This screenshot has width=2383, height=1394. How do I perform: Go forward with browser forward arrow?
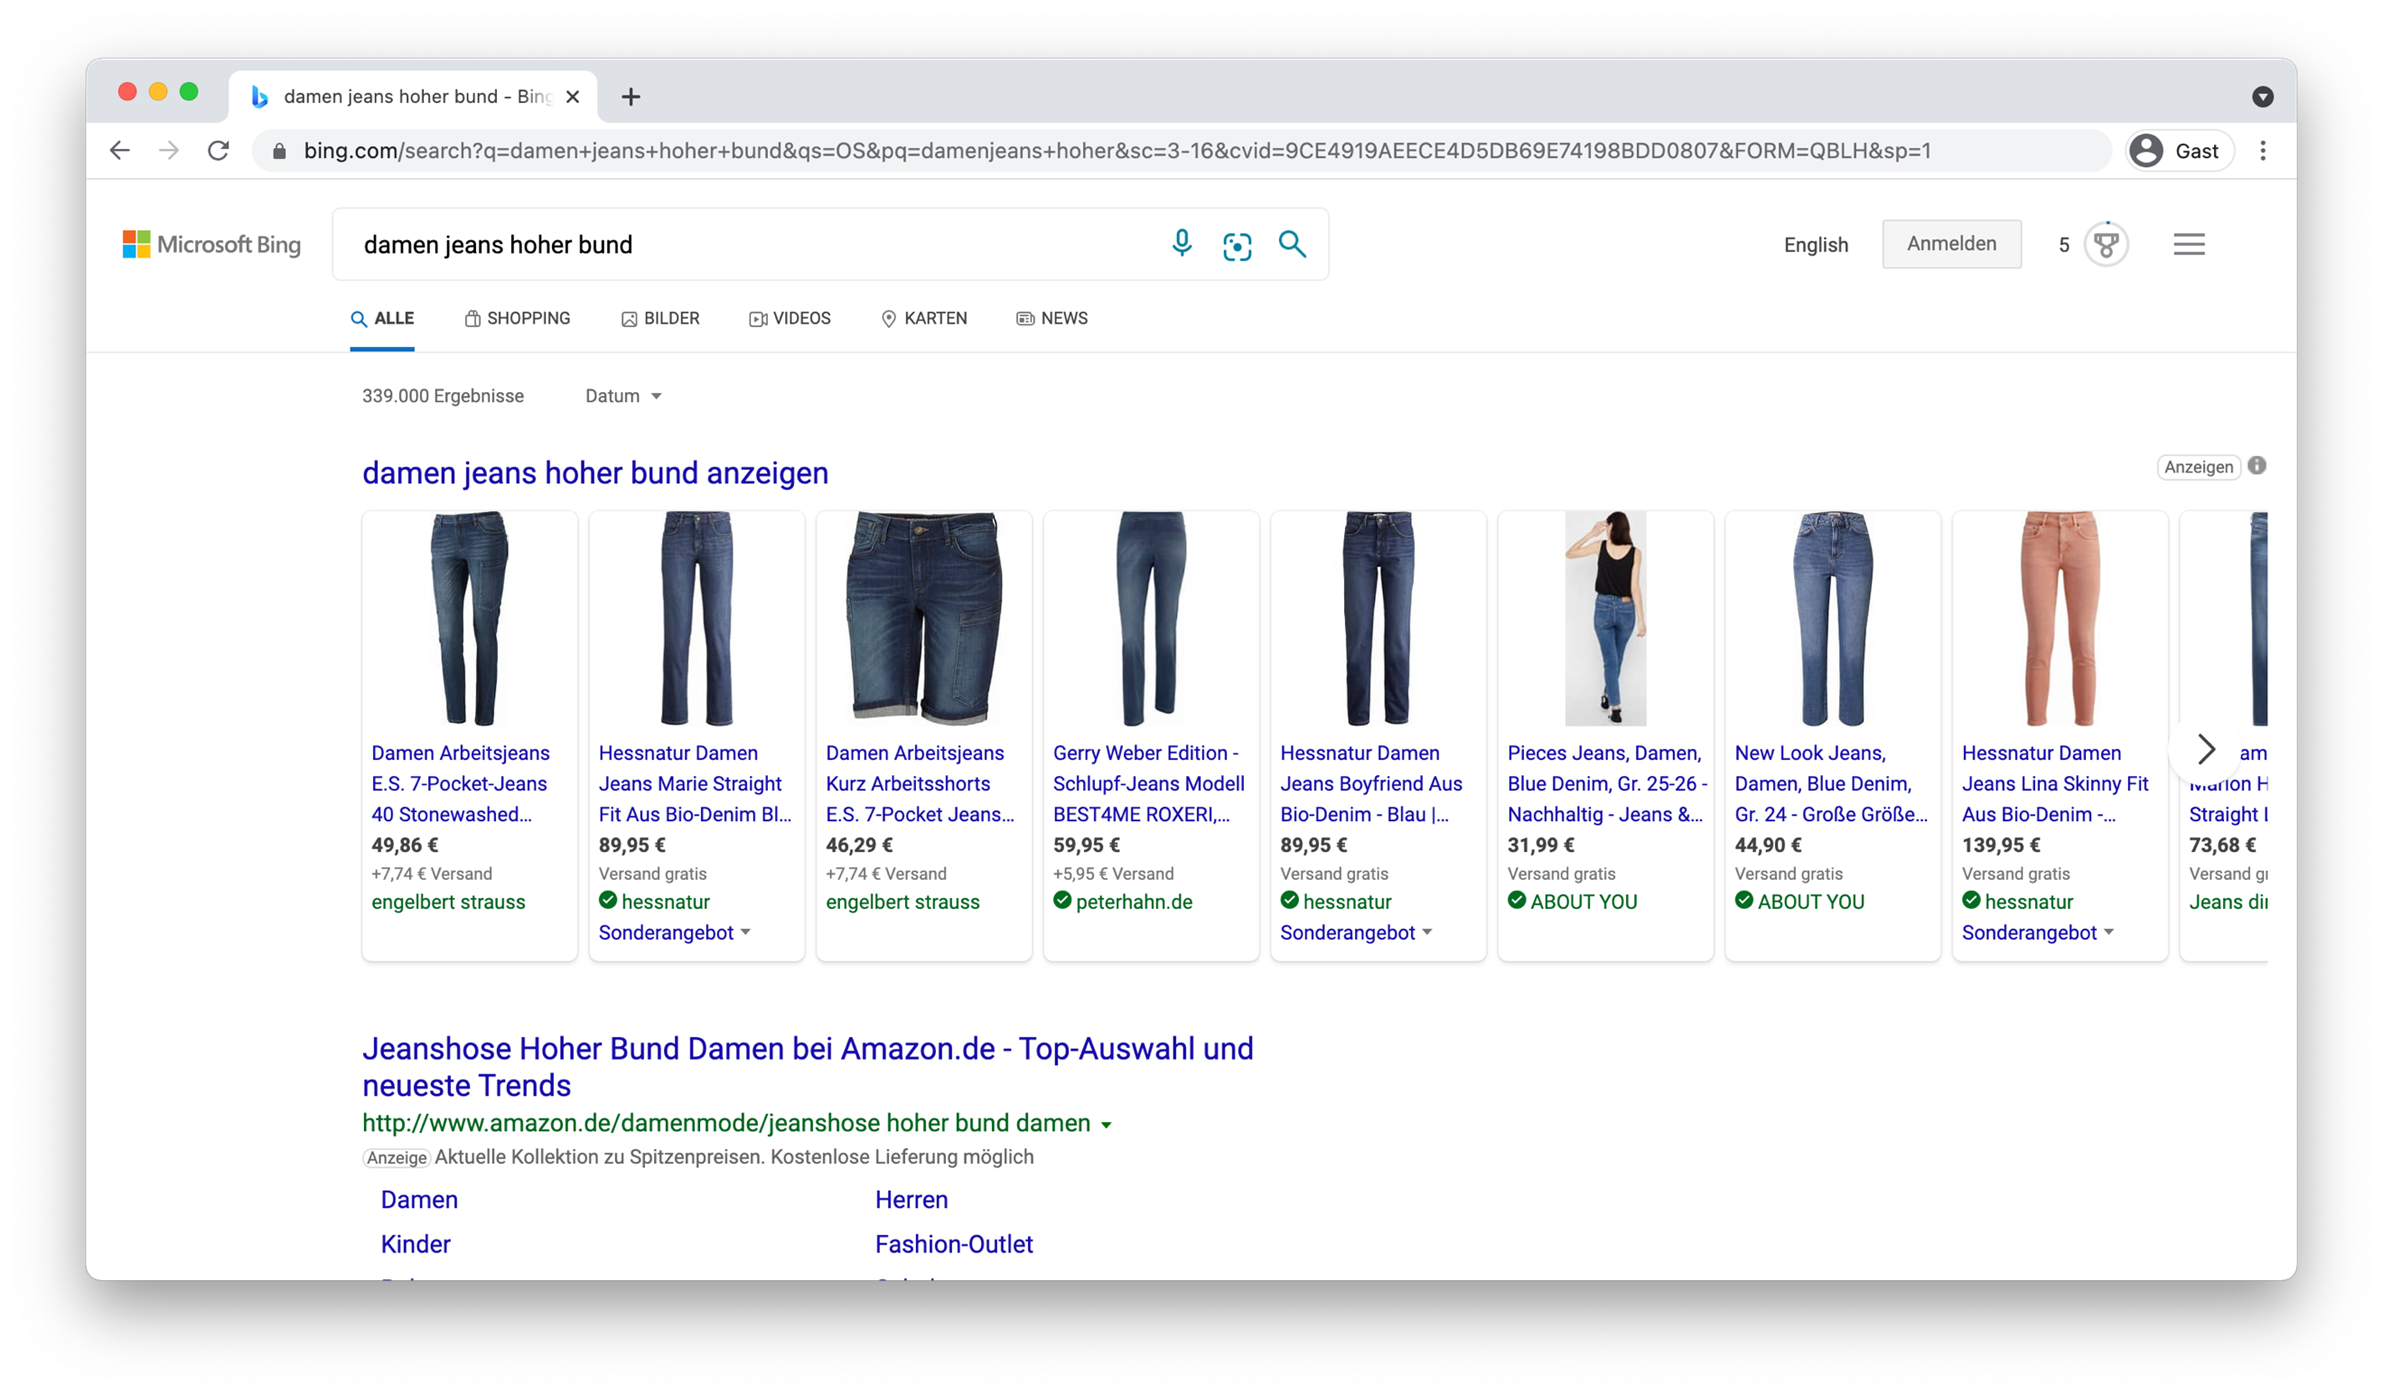(x=169, y=151)
